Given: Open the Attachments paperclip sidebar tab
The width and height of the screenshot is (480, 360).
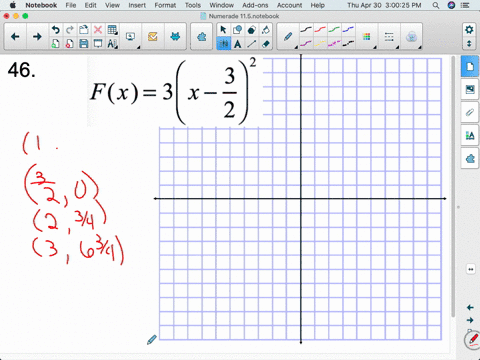Looking at the screenshot, I should [x=470, y=112].
